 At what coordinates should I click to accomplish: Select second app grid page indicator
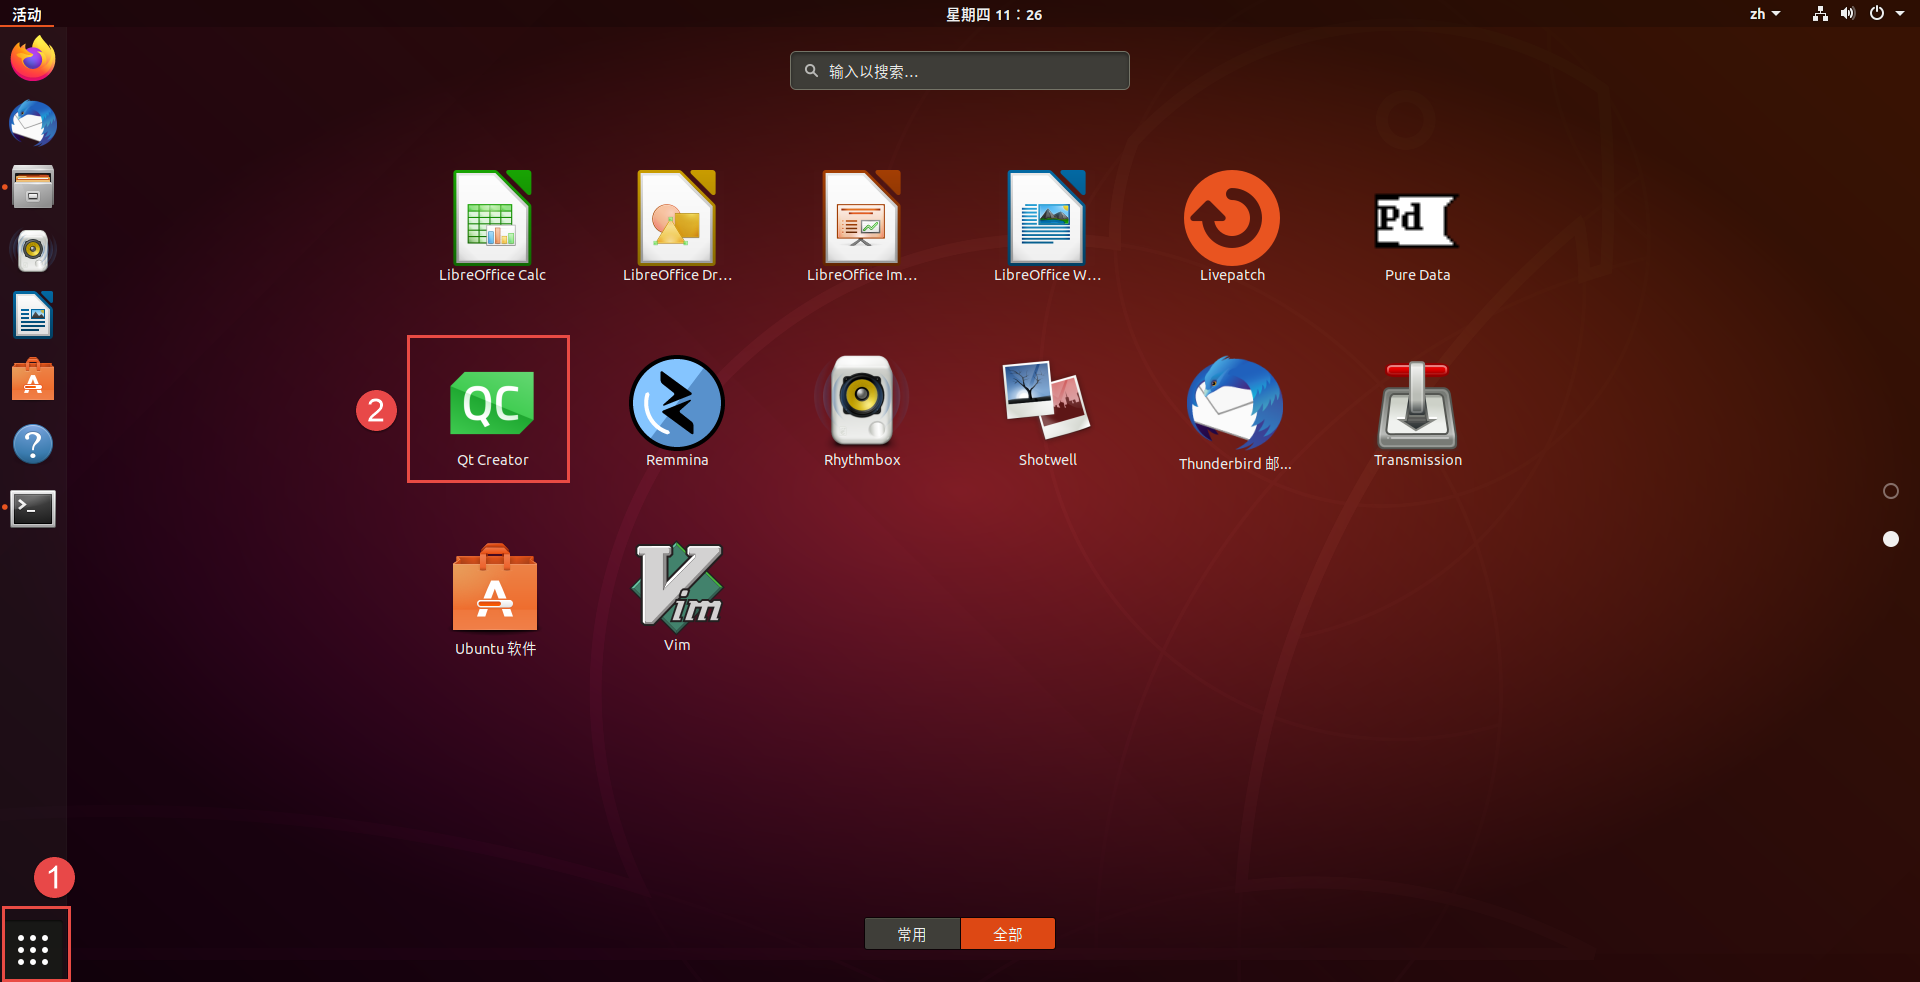click(1890, 539)
